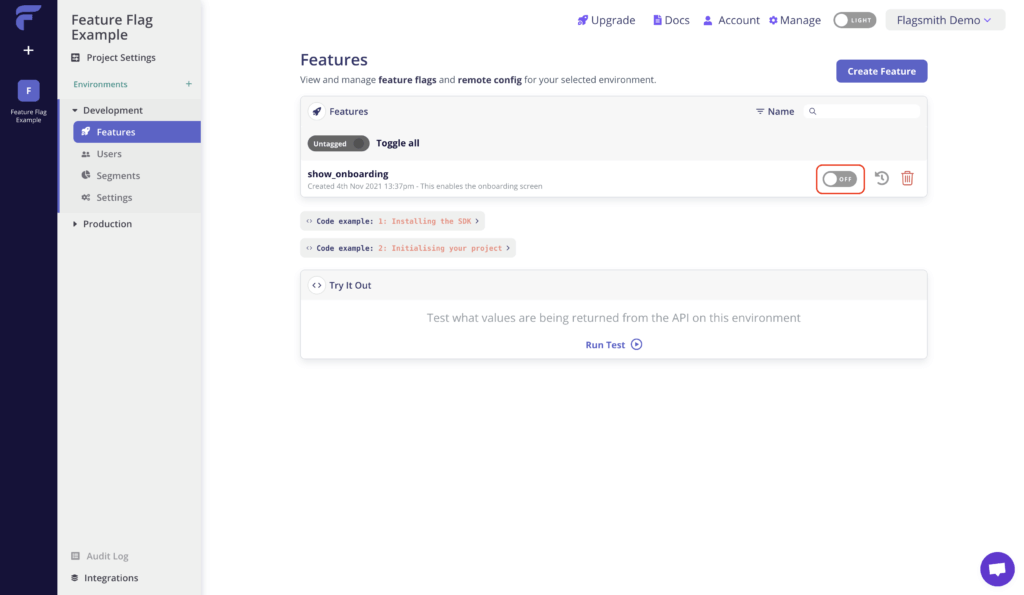Open Project Settings in the sidebar
Image resolution: width=1024 pixels, height=595 pixels.
pos(114,57)
